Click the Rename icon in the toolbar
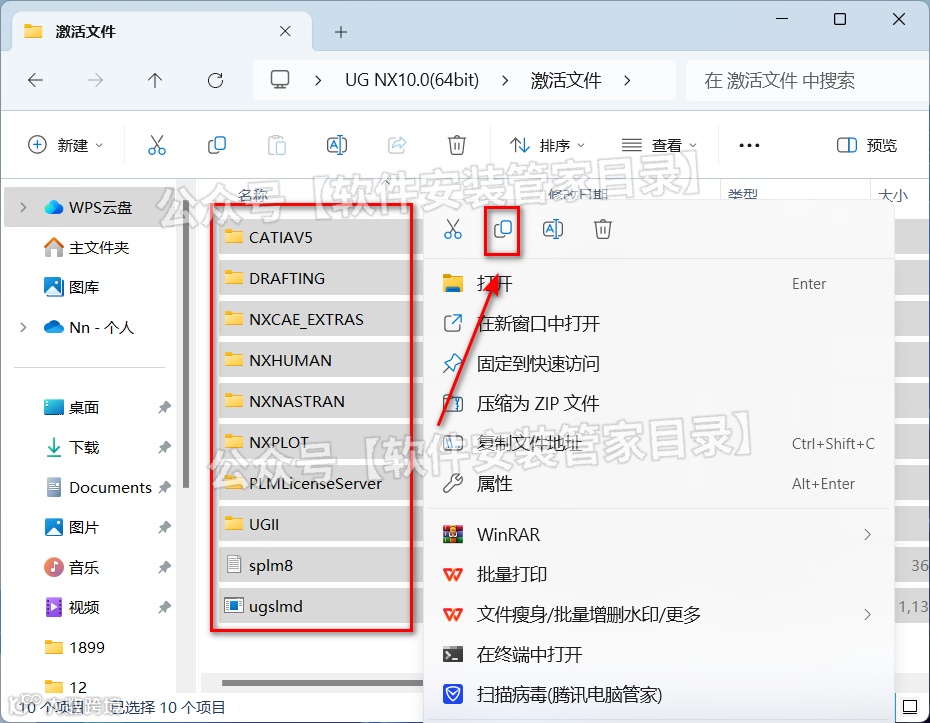 coord(337,145)
